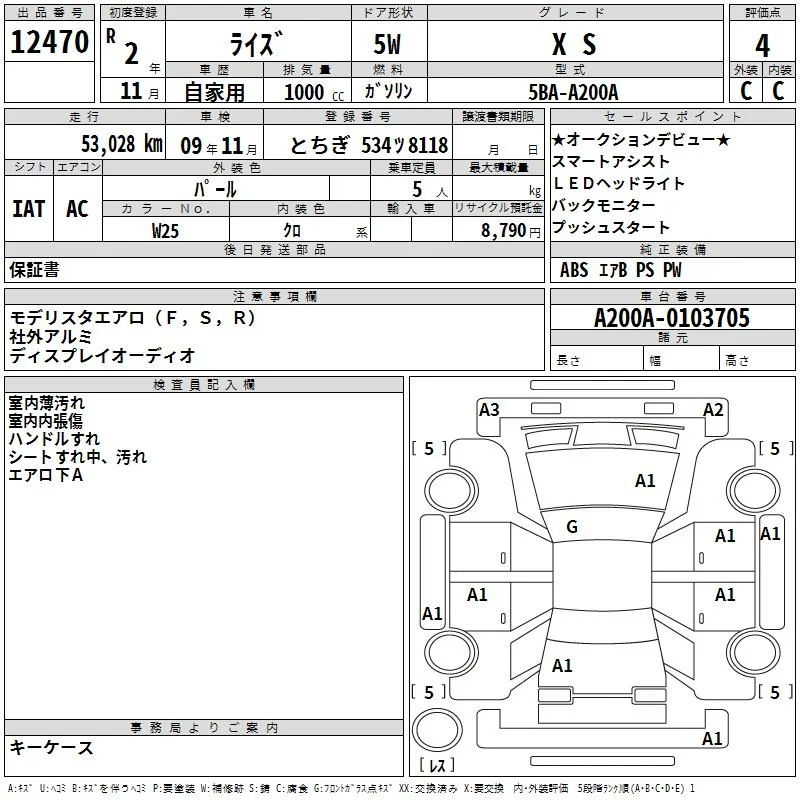Click the overall grade score 4

tap(762, 46)
